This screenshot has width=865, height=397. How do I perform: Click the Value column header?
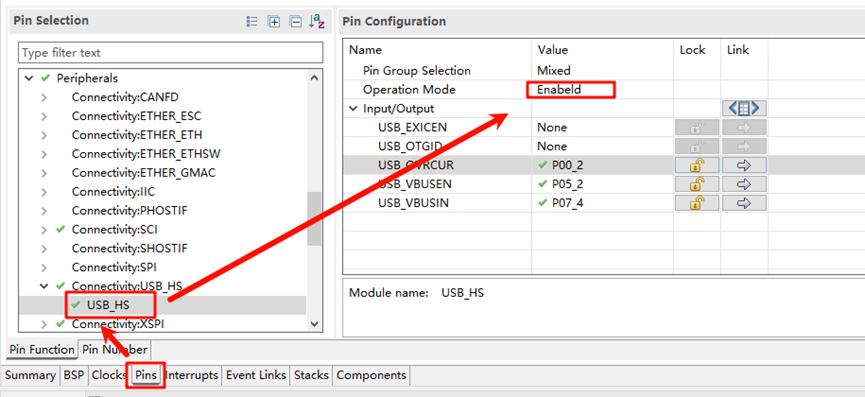[553, 50]
